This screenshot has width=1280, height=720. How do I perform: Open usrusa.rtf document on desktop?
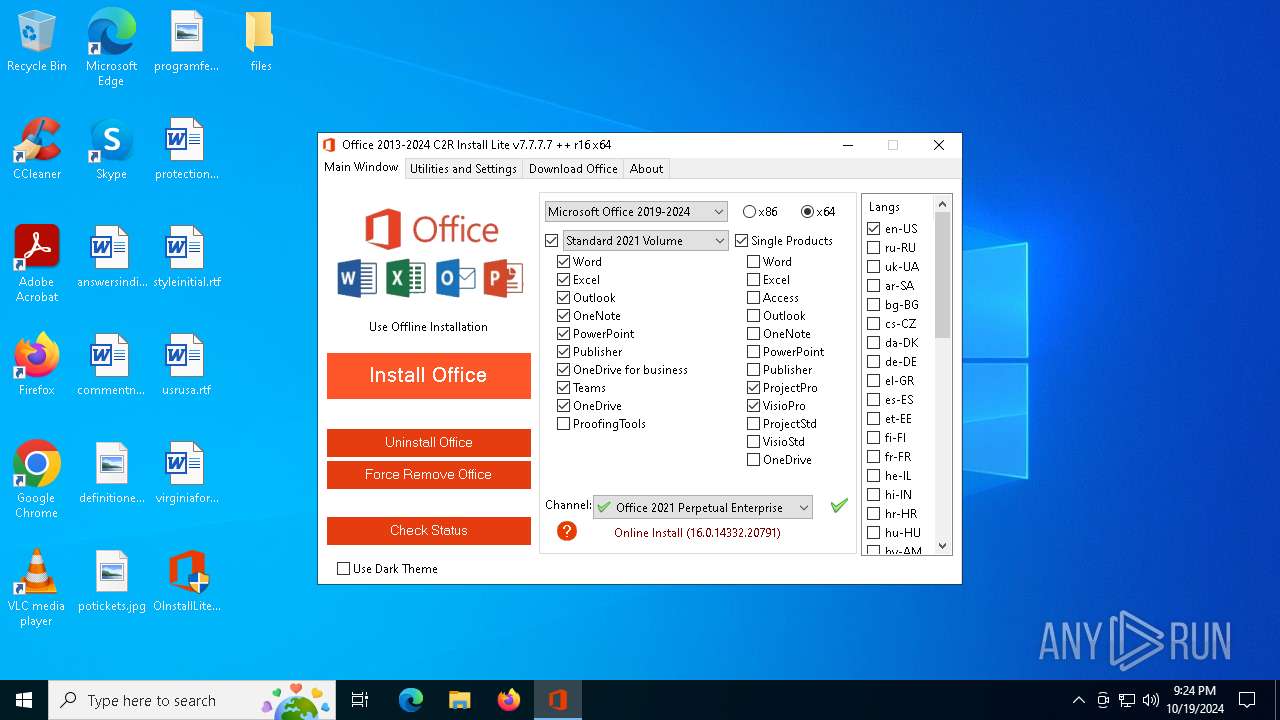[x=187, y=365]
